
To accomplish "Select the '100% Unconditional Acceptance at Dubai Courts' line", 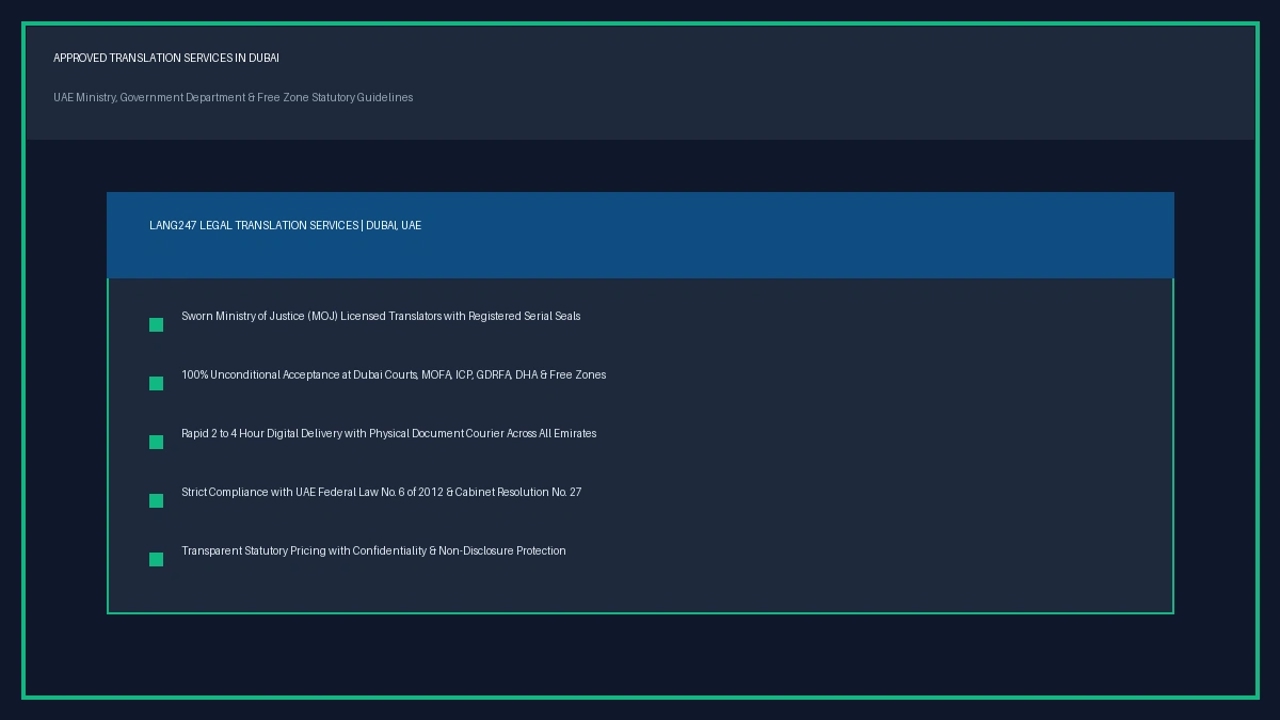I will [x=394, y=375].
